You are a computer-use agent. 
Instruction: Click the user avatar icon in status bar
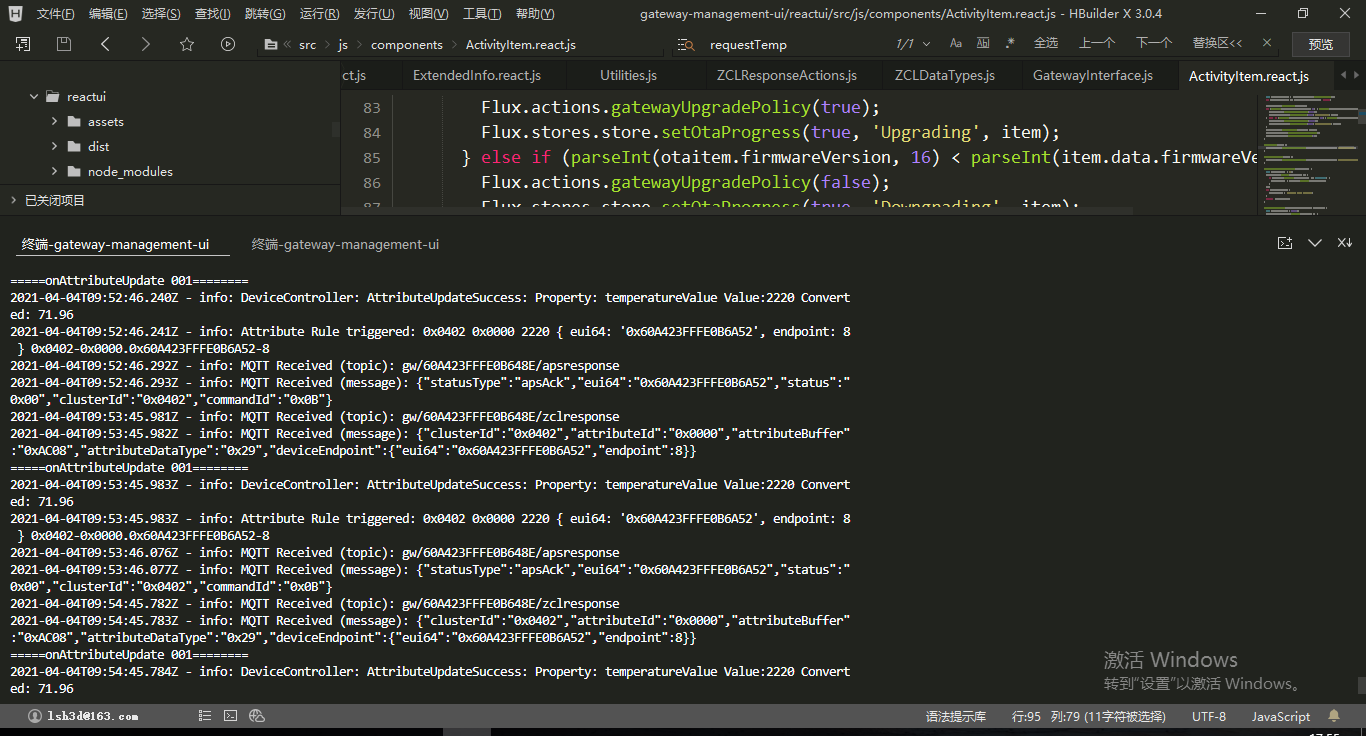pyautogui.click(x=35, y=716)
